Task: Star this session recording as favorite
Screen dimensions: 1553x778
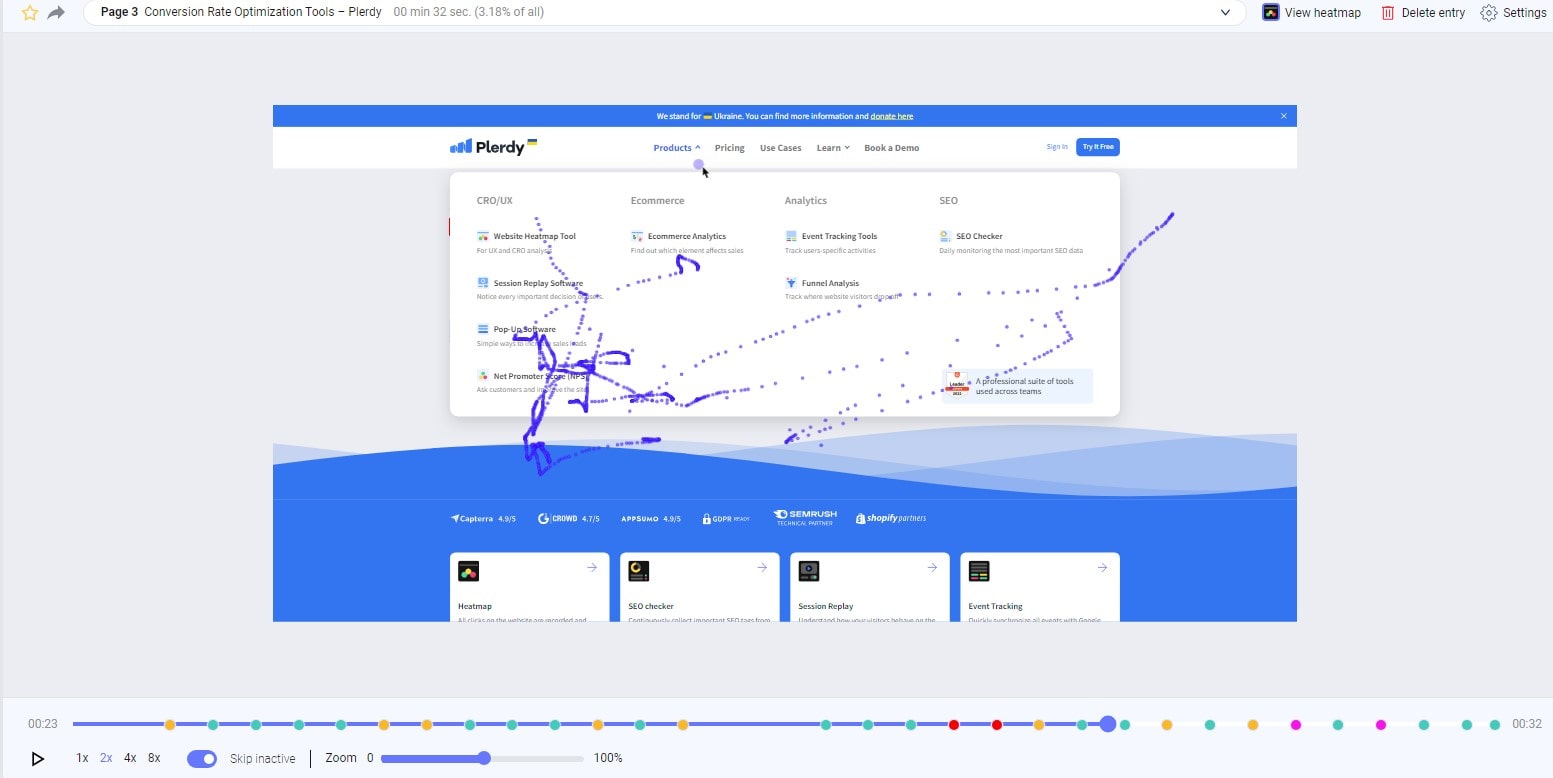Action: tap(30, 13)
